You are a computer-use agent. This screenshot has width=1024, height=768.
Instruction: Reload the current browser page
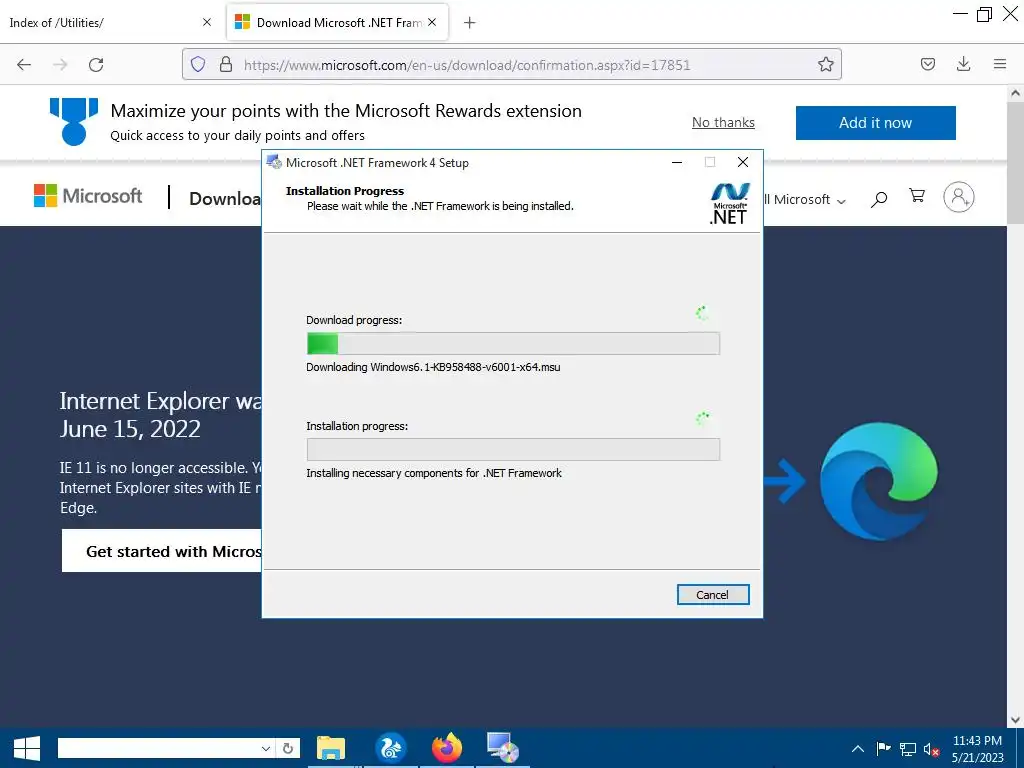coord(96,65)
